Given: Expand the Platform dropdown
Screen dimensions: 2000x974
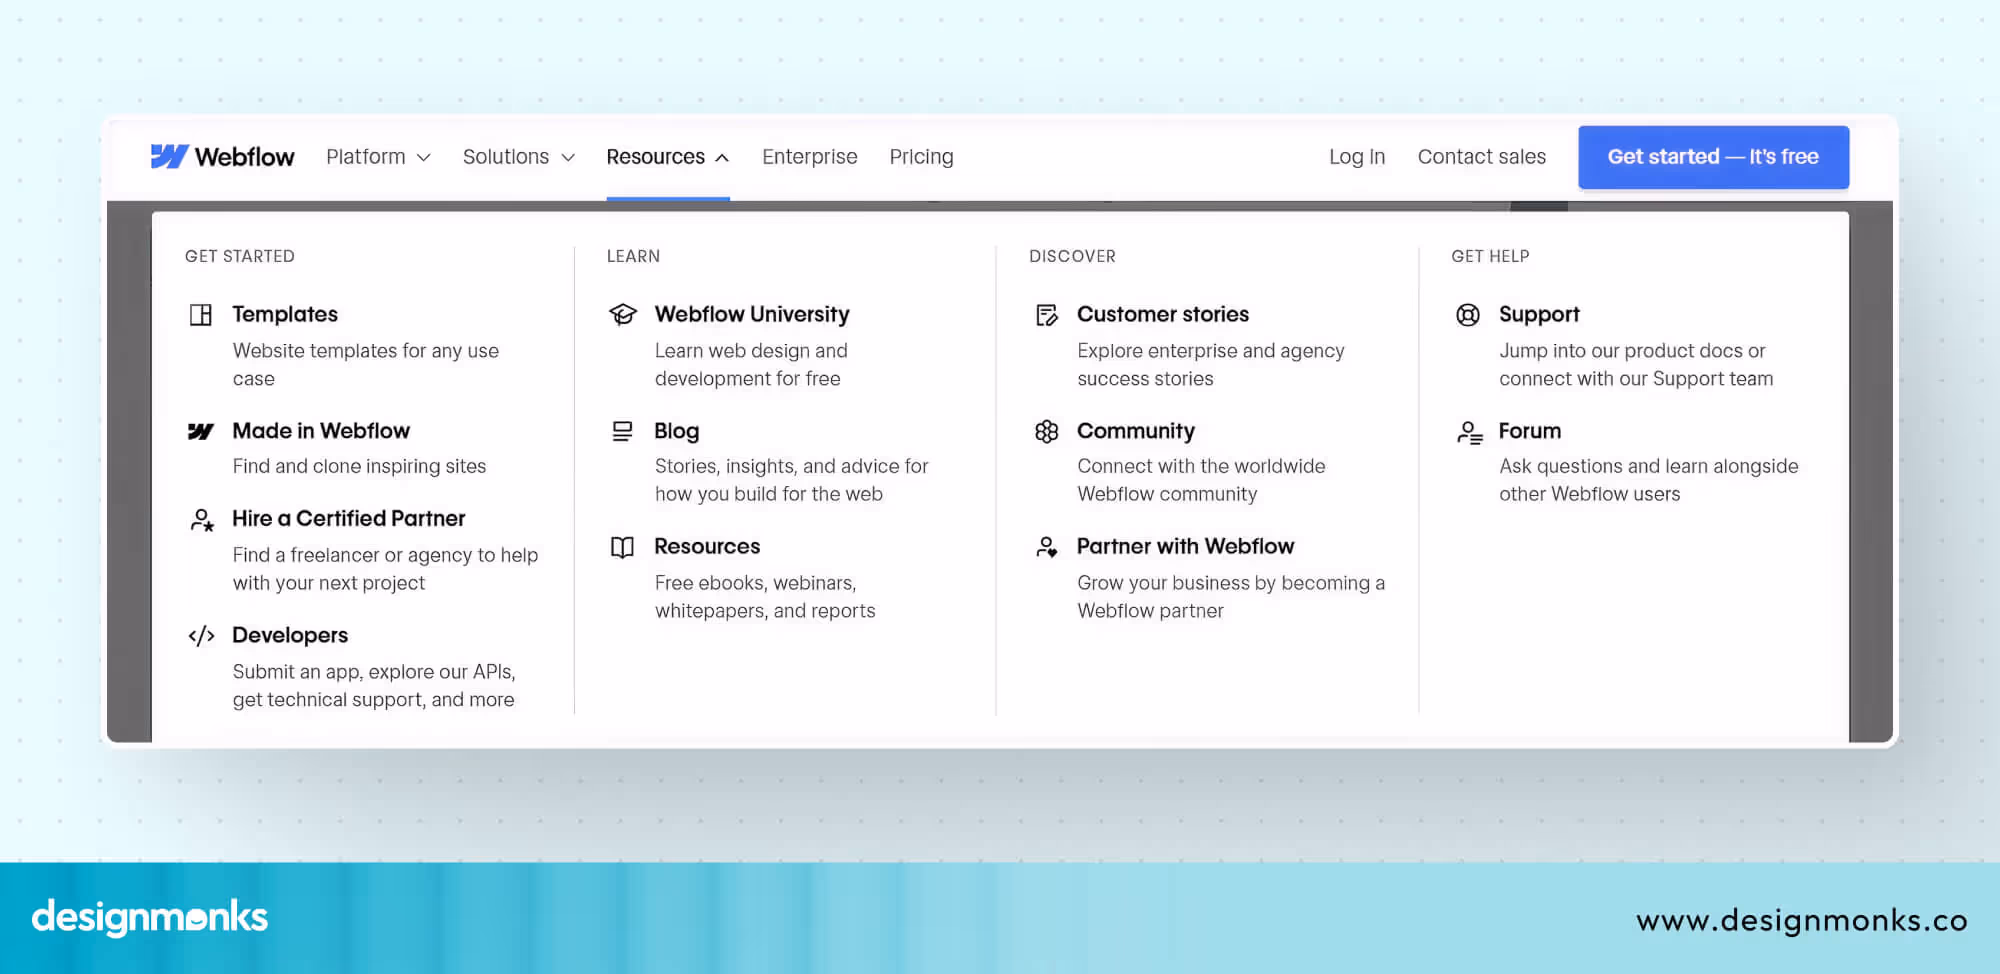Looking at the screenshot, I should click(377, 156).
